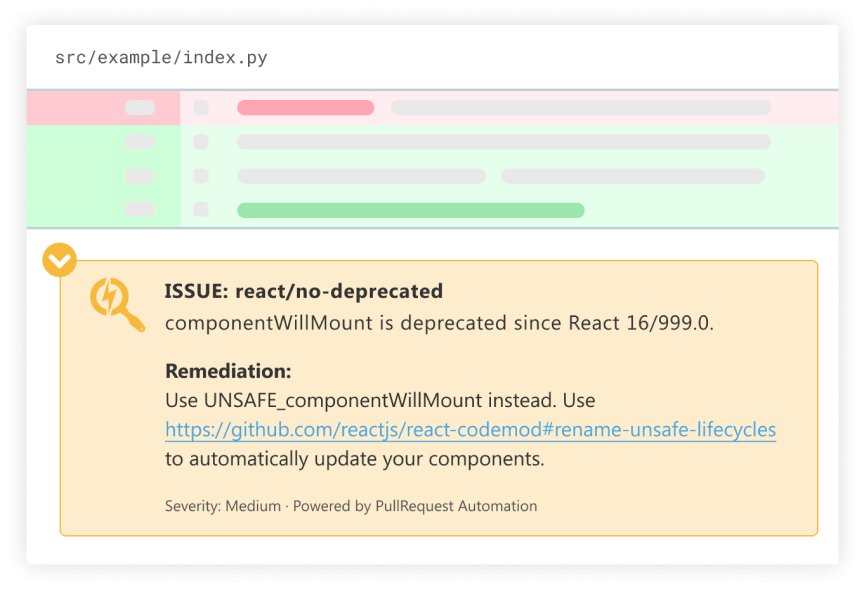Click the small square marker in the red row
864x590 pixels.
click(x=201, y=107)
